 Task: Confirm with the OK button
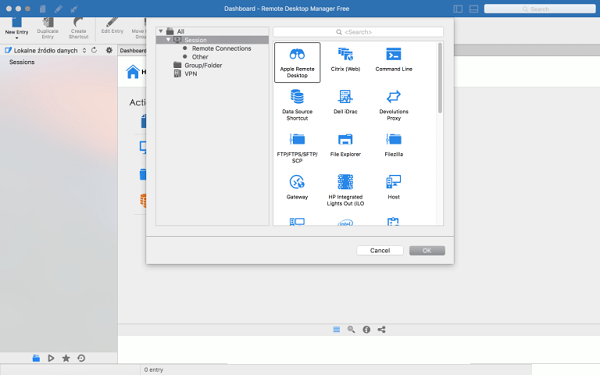(x=427, y=250)
